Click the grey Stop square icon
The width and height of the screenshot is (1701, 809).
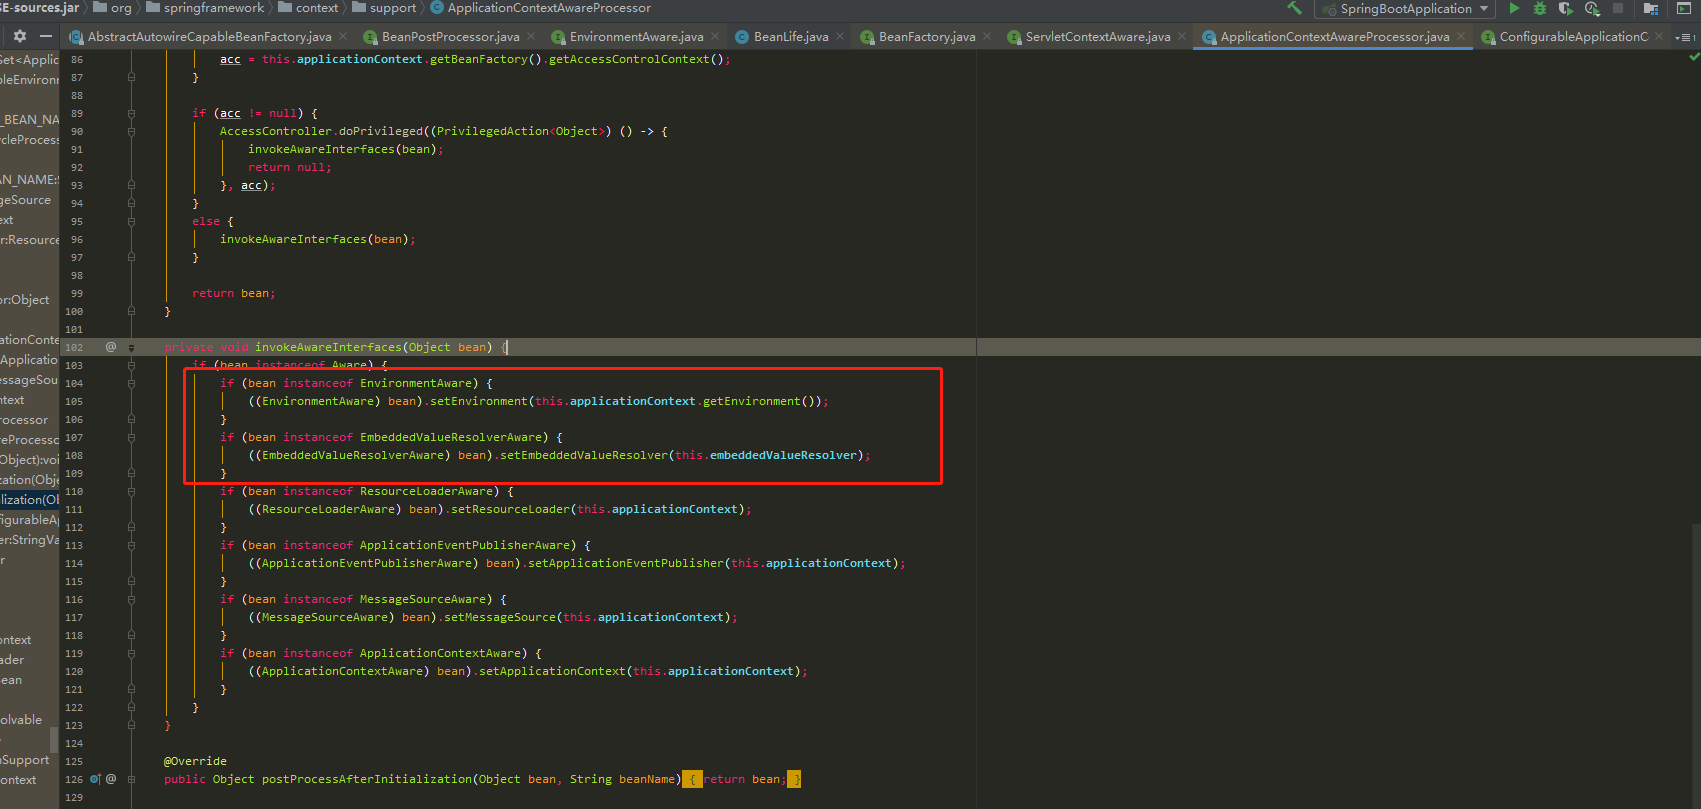point(1618,8)
